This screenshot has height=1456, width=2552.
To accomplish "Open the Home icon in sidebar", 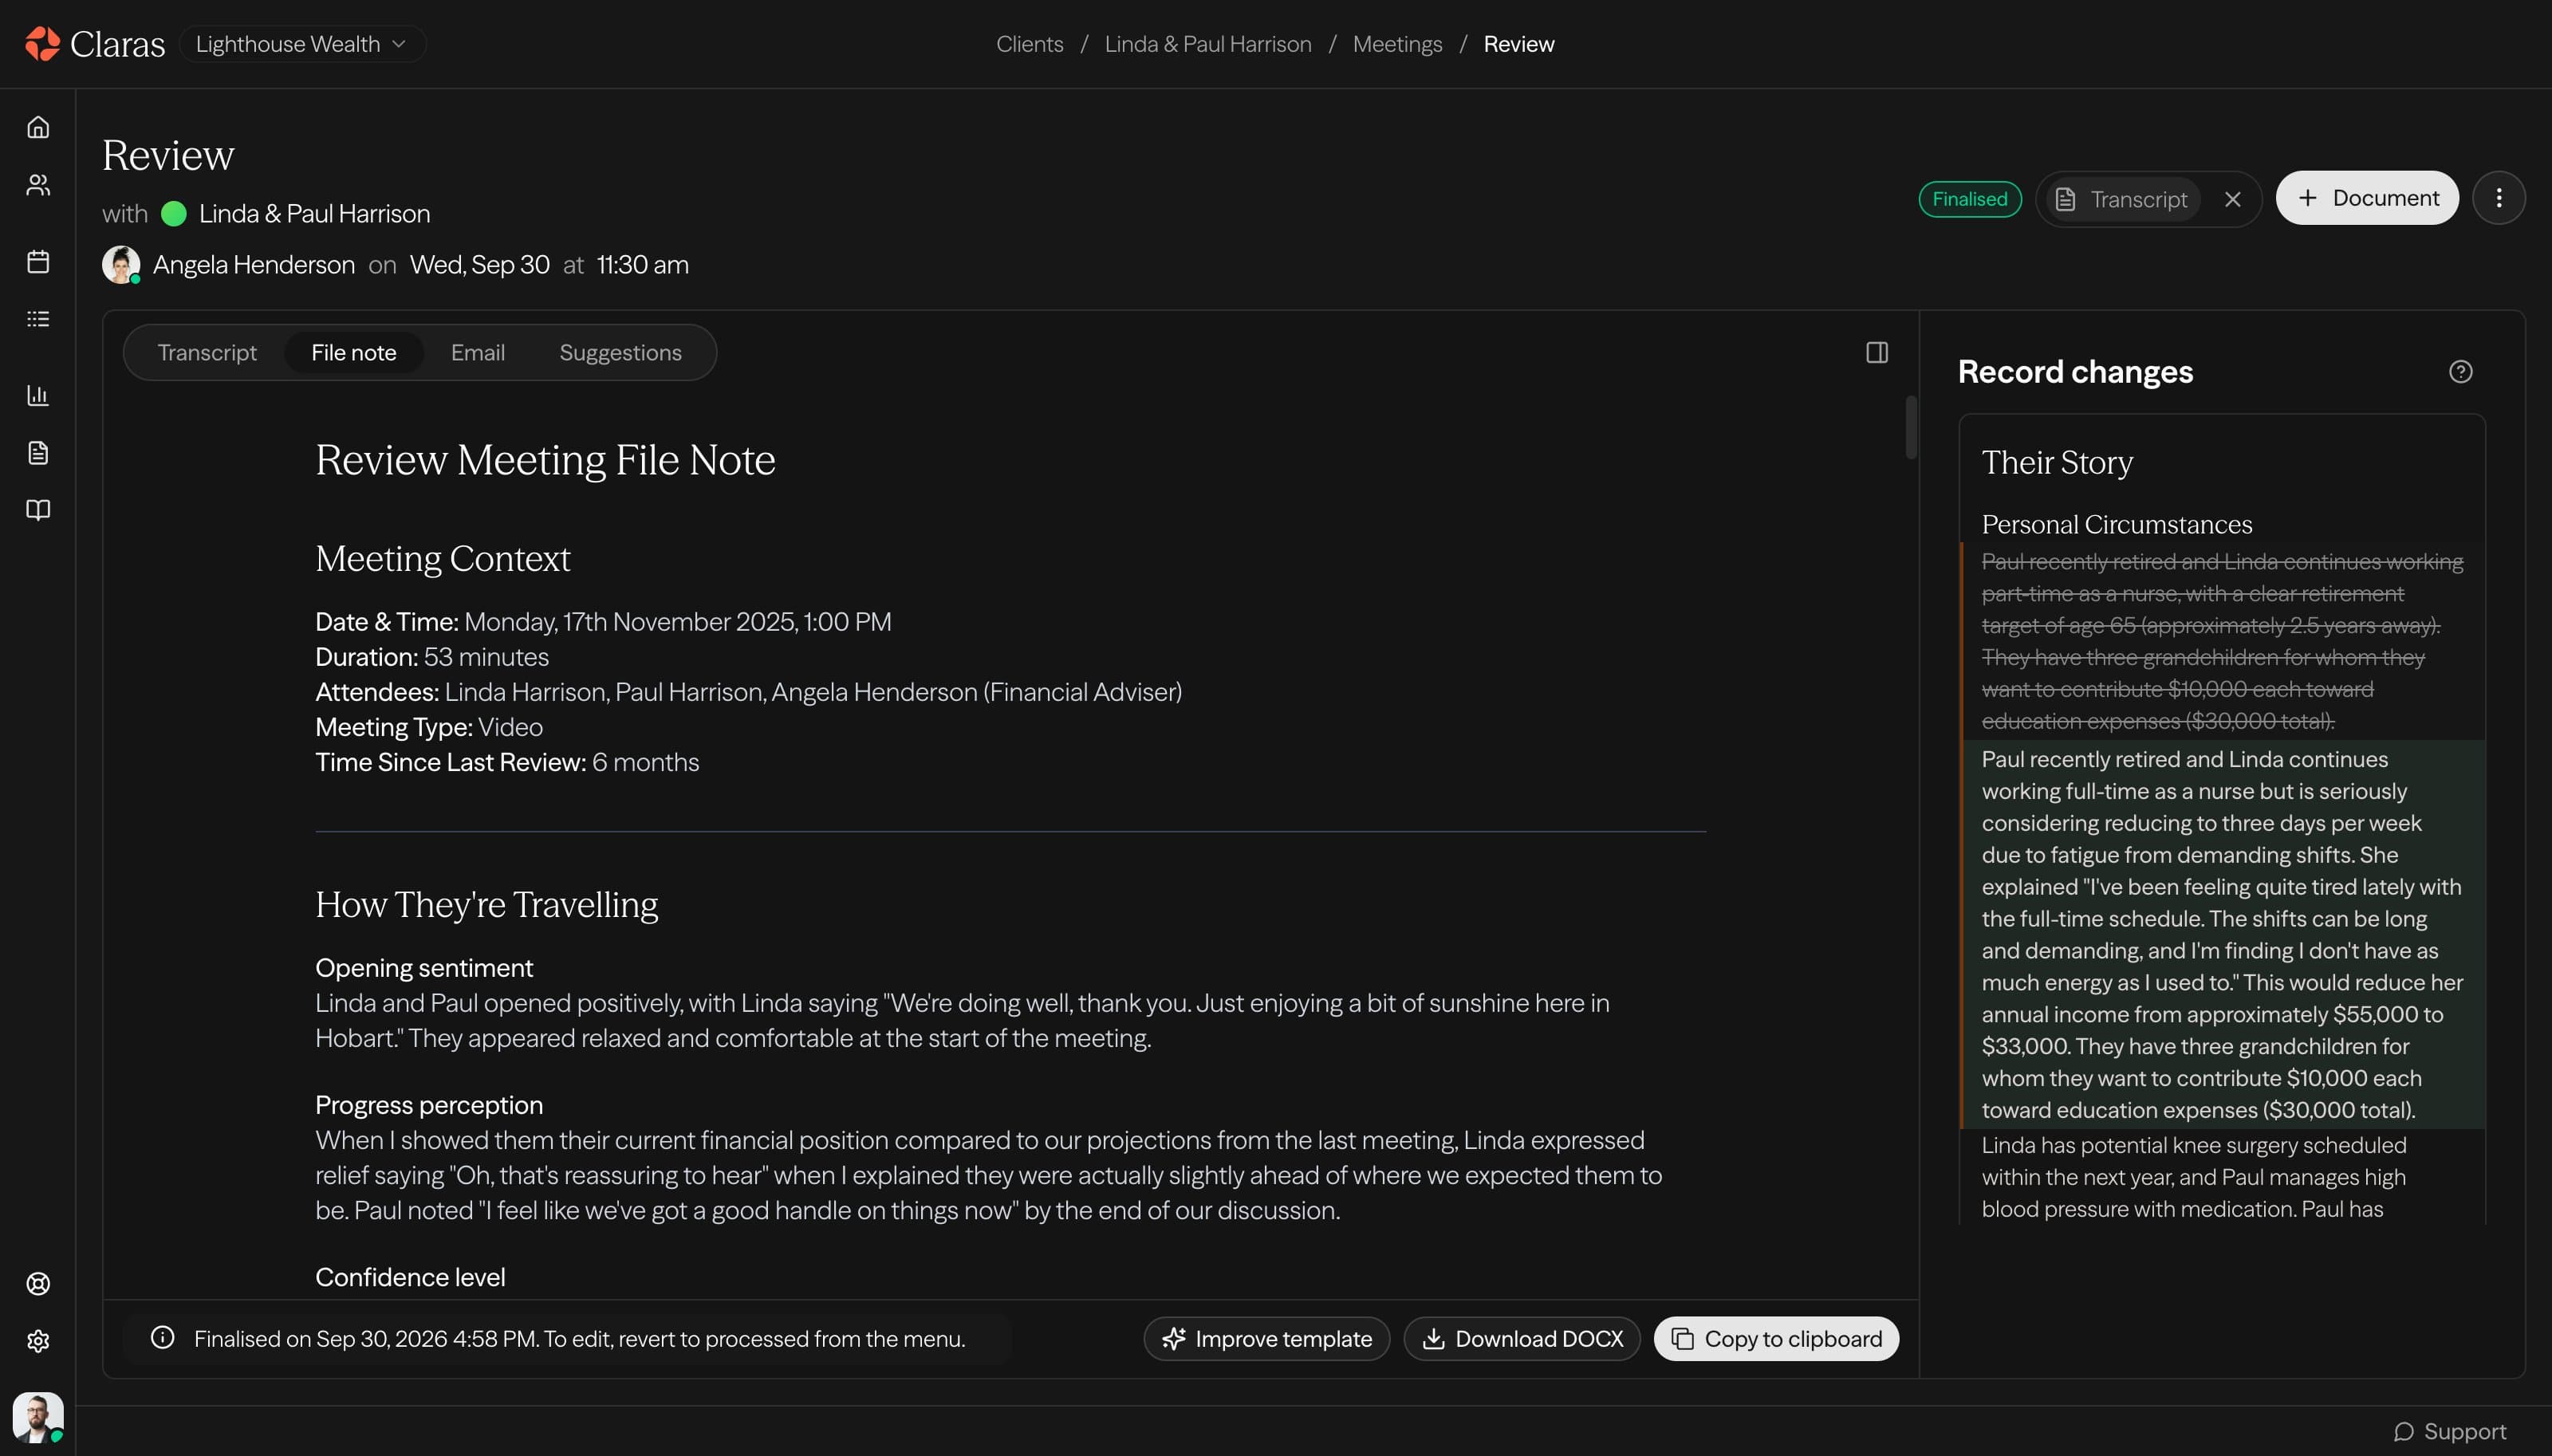I will point(38,127).
